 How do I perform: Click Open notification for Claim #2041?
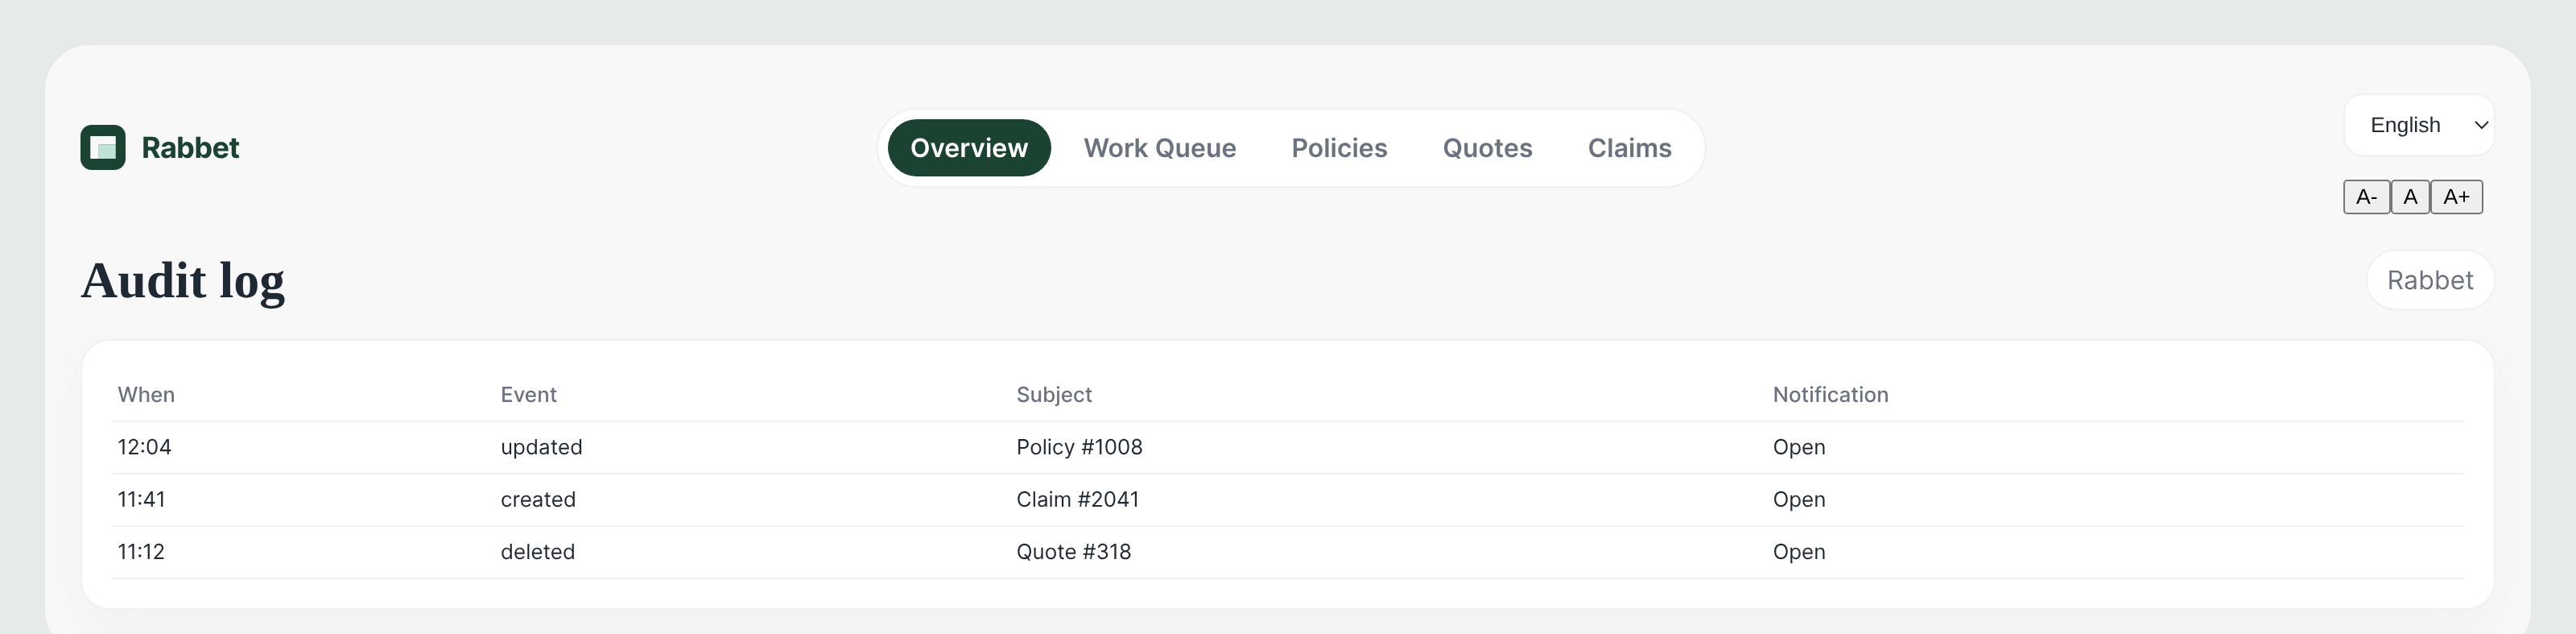click(1799, 499)
